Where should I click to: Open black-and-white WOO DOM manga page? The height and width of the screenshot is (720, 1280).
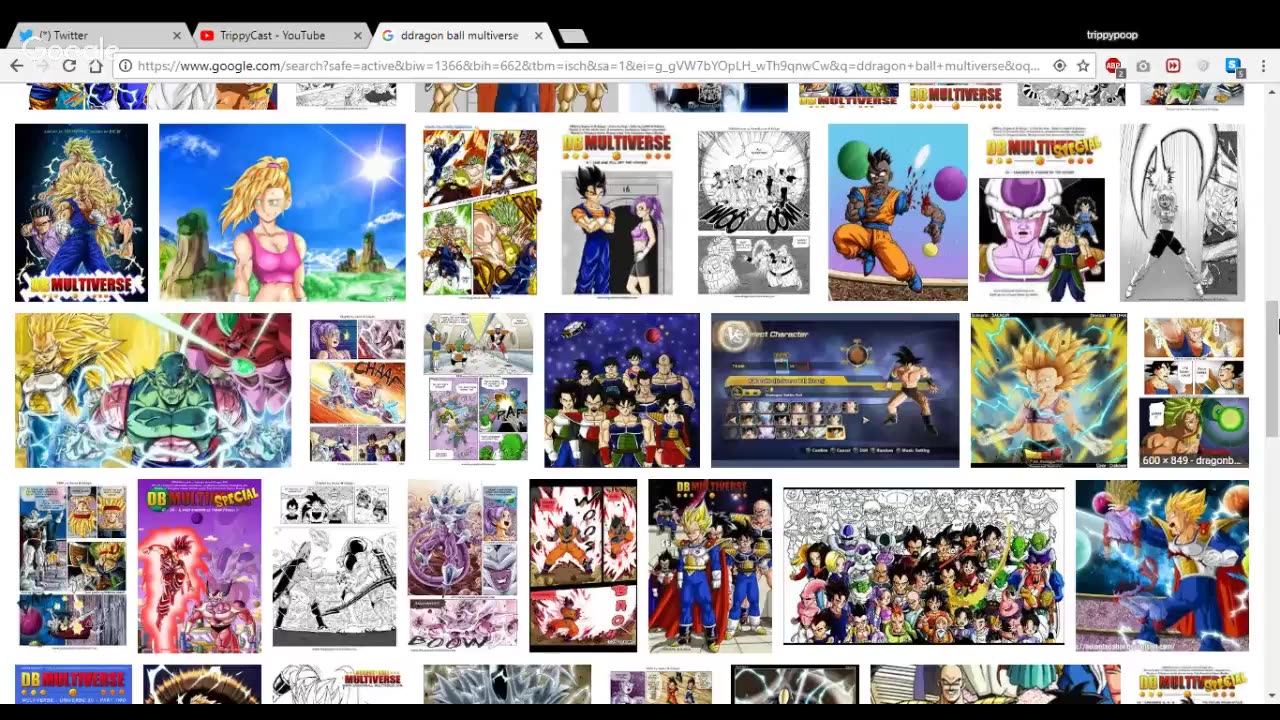coord(754,212)
